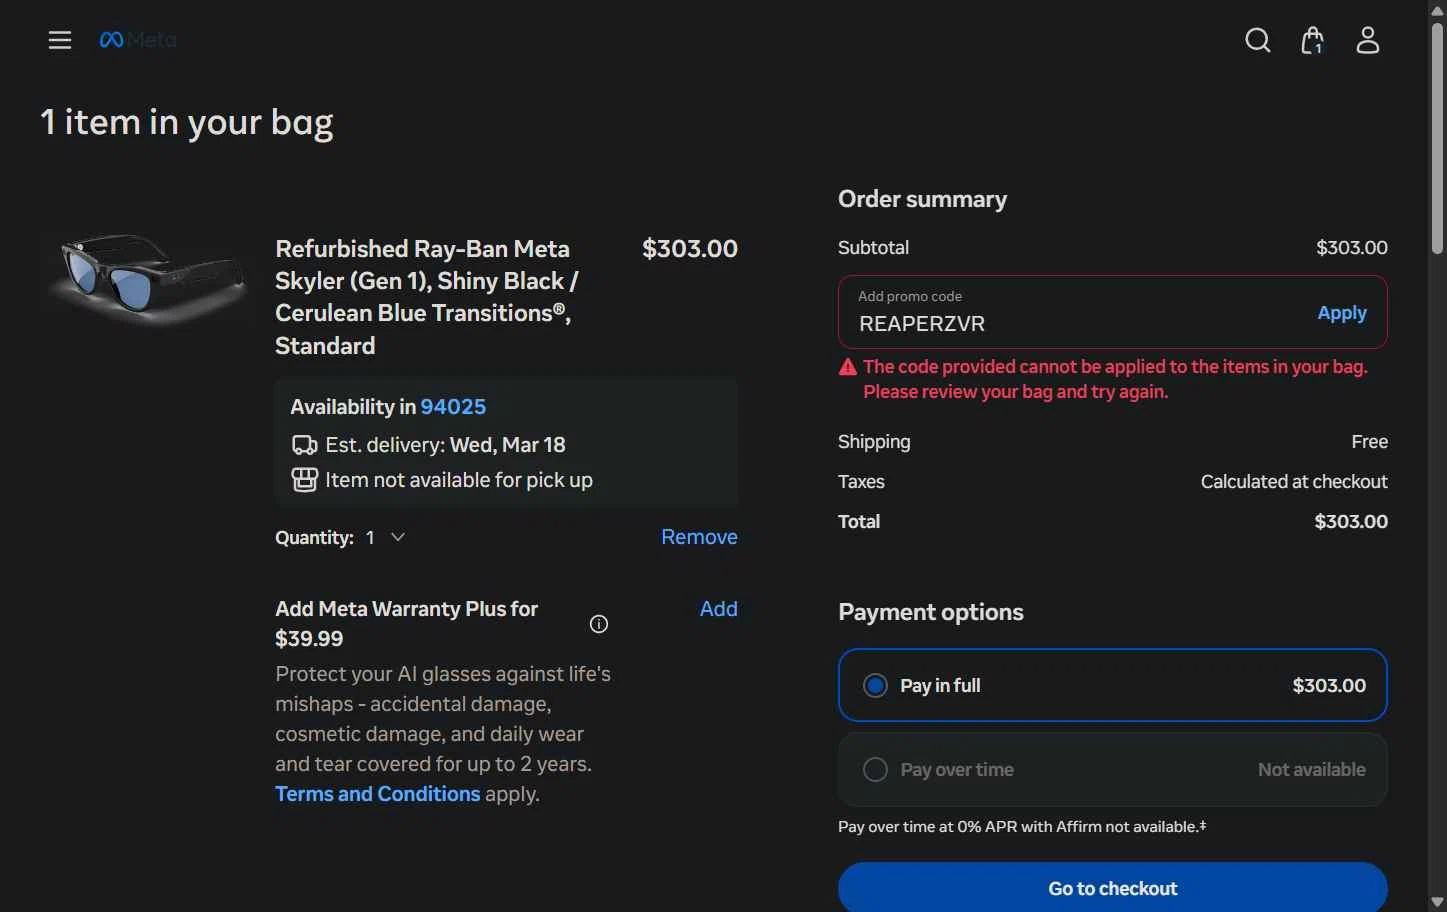Open the hamburger navigation menu
1447x912 pixels.
point(60,40)
